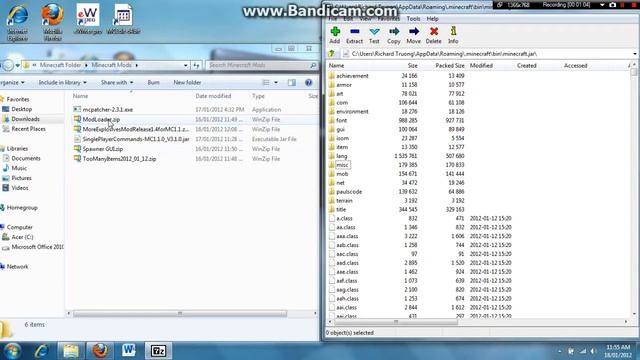Image resolution: width=640 pixels, height=360 pixels.
Task: Open Acer (C:) drive in sidebar
Action: tap(22, 237)
